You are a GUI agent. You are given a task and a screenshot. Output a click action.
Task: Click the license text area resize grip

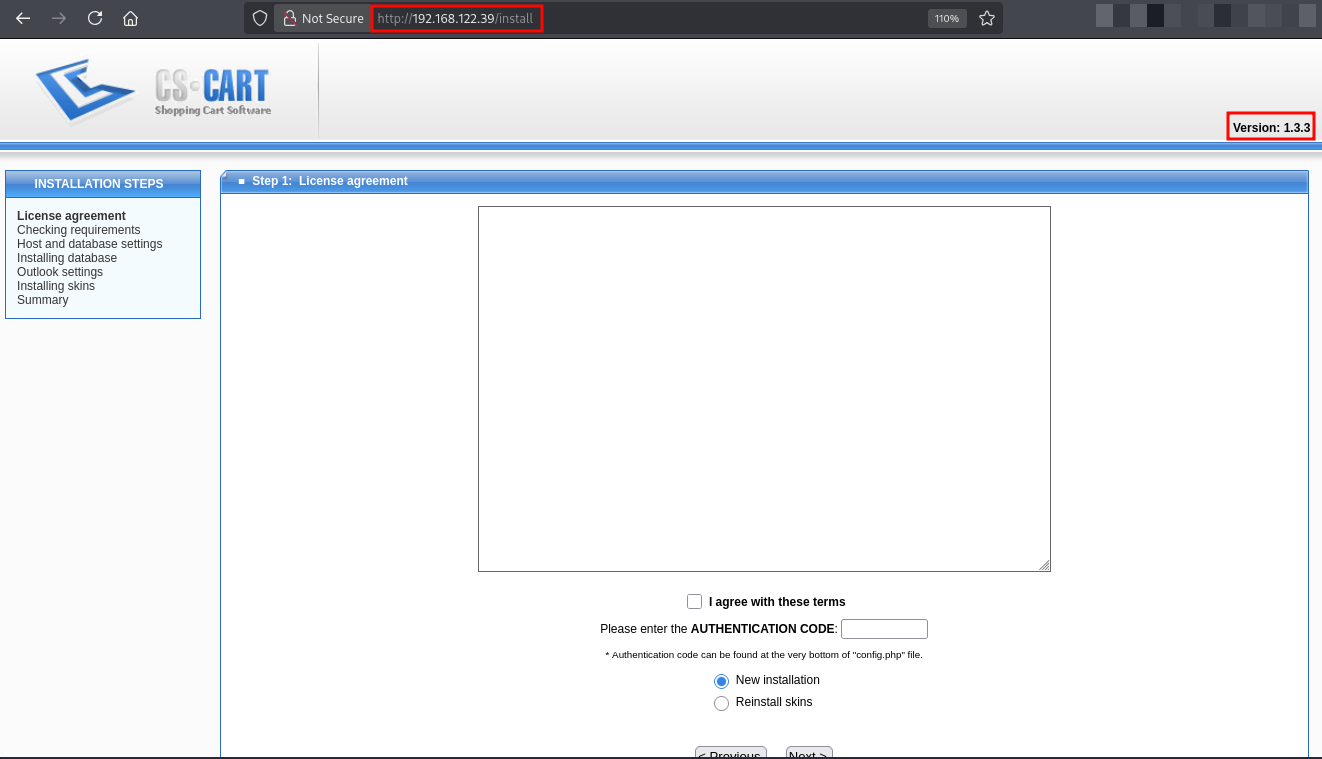[x=1044, y=565]
